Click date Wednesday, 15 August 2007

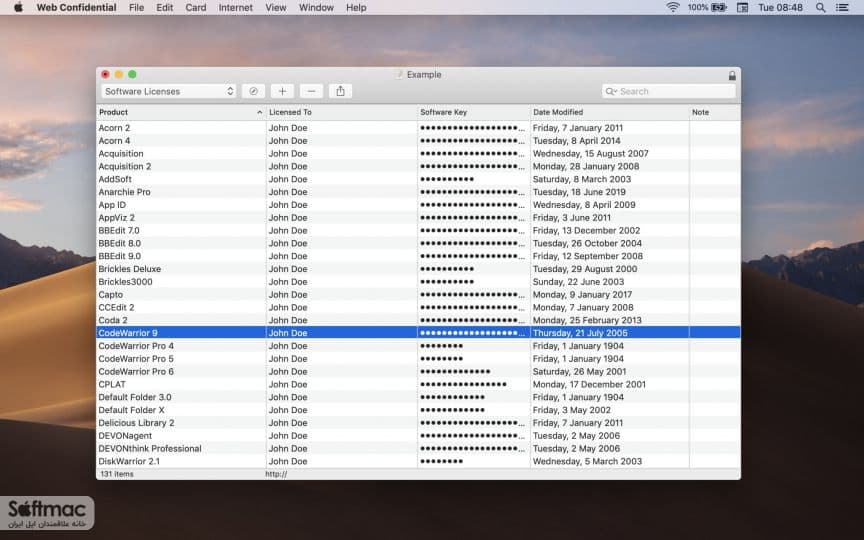pos(590,154)
